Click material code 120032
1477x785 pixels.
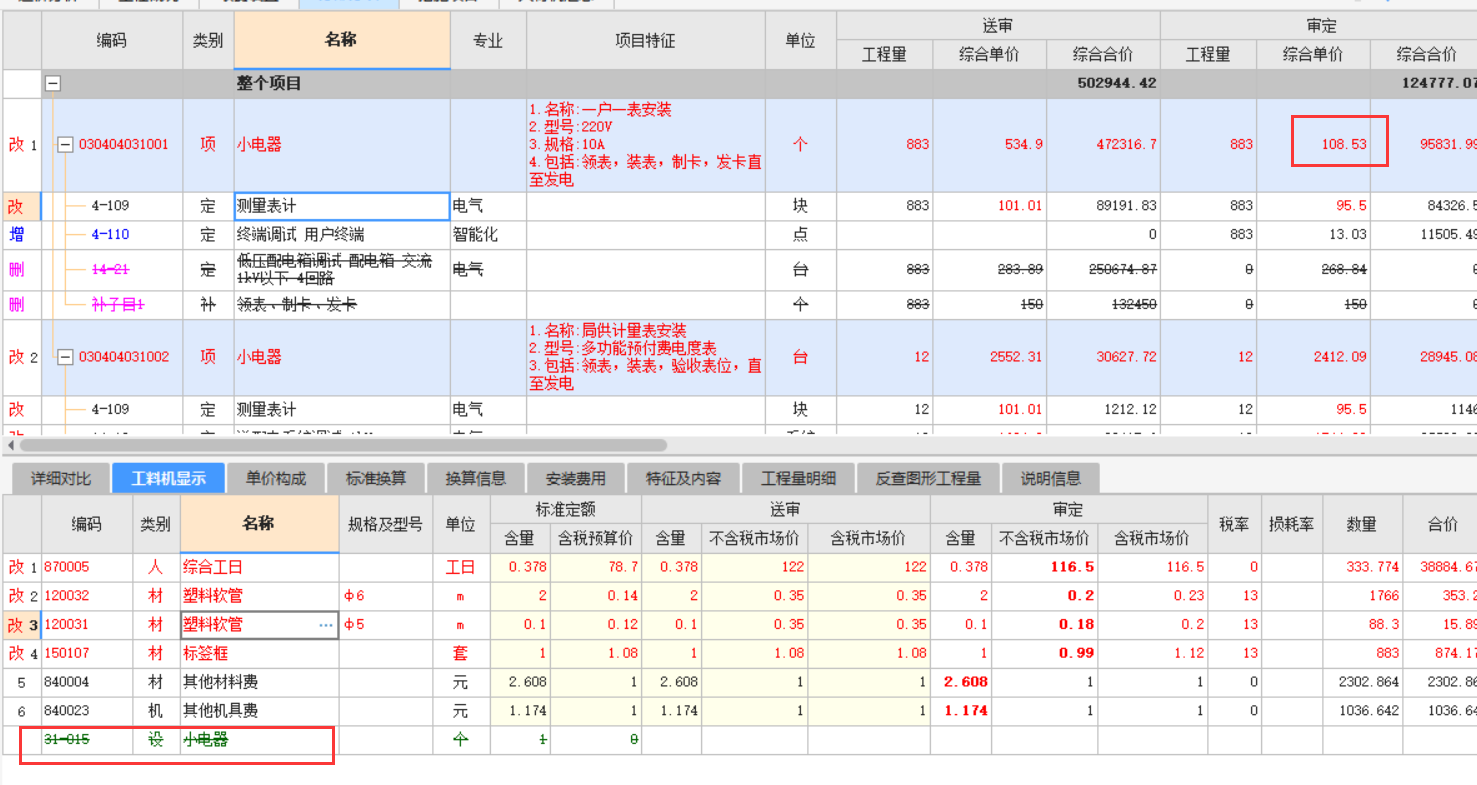[x=88, y=596]
